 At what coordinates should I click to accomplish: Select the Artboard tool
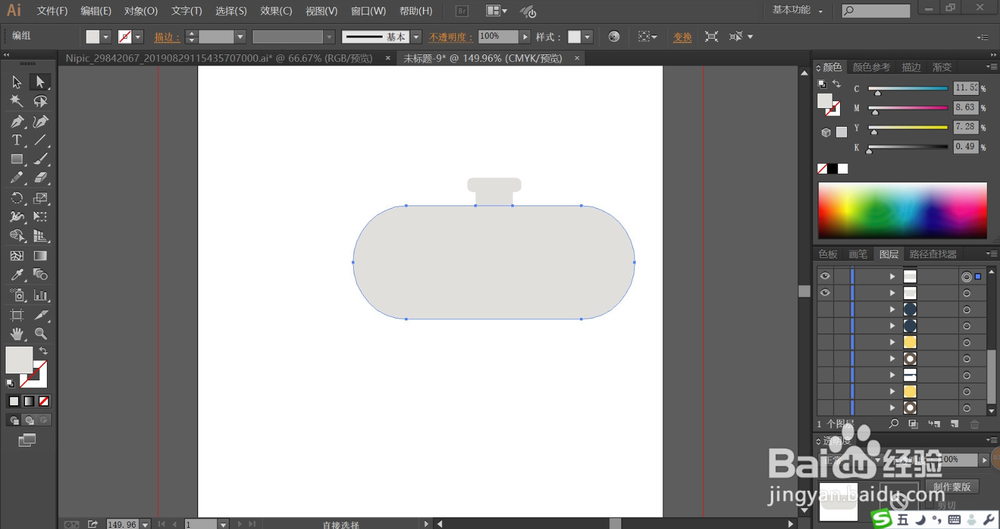pyautogui.click(x=17, y=315)
